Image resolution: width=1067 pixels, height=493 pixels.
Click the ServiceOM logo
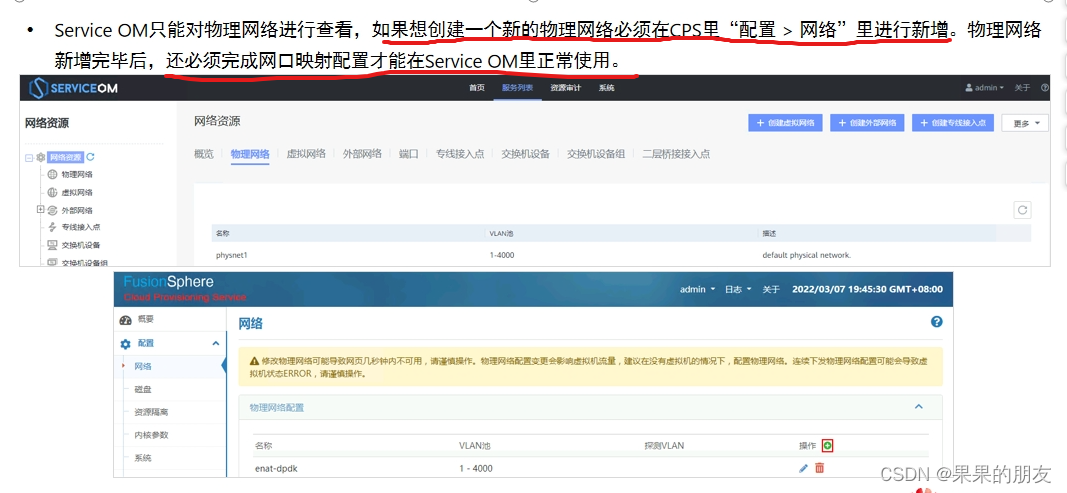73,88
